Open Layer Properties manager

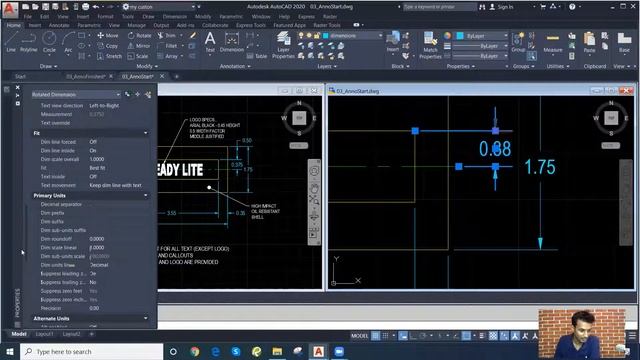pyautogui.click(x=283, y=45)
